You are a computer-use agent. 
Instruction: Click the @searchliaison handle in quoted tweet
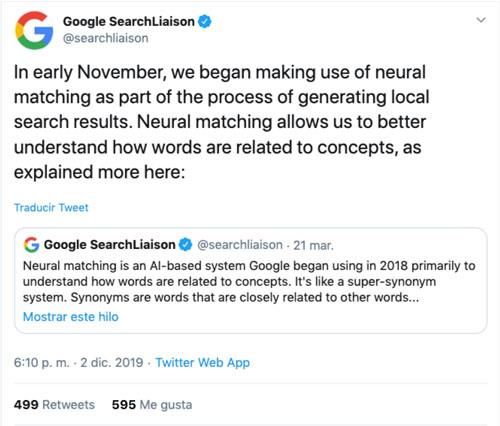[240, 245]
